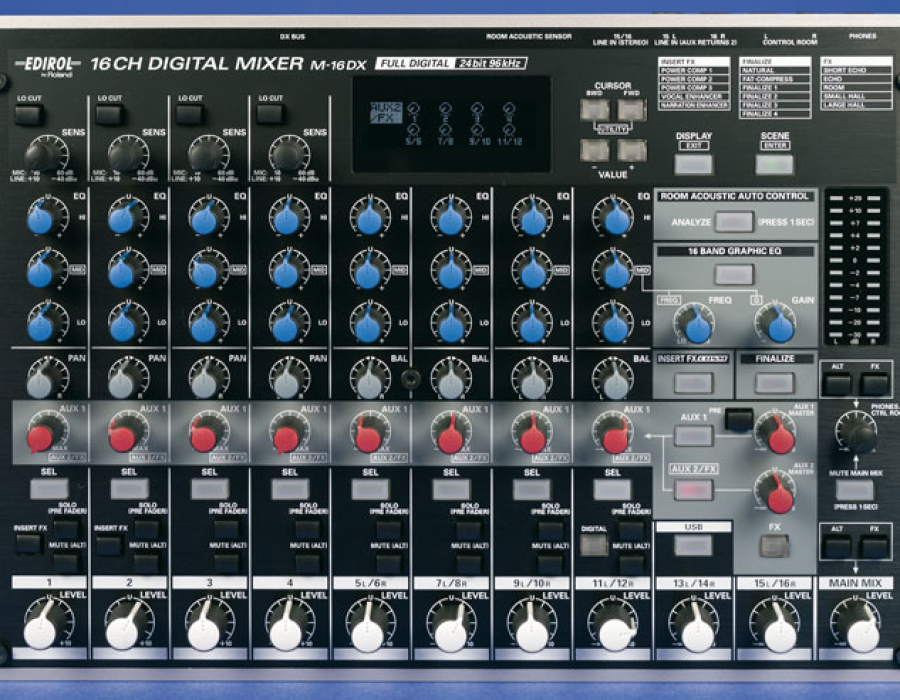The height and width of the screenshot is (700, 900).
Task: Toggle the ALT button feeding MAIN MIX
Action: 837,547
